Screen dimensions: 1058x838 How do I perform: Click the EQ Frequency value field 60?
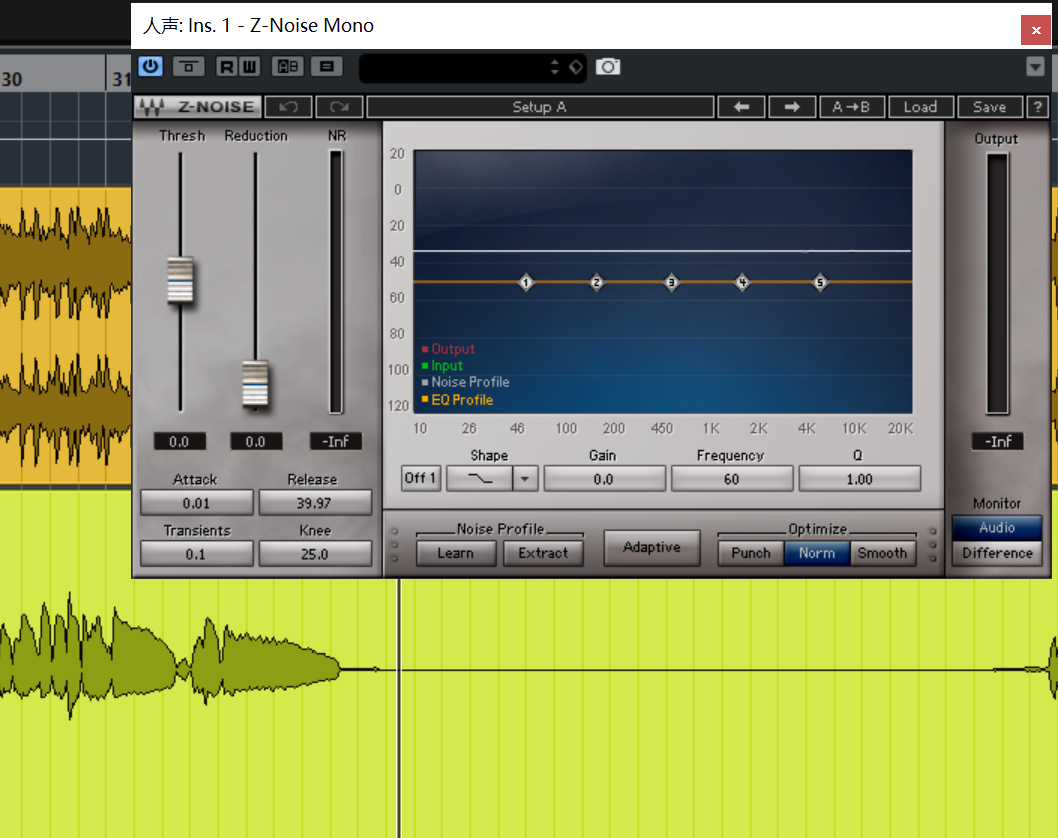tap(731, 479)
